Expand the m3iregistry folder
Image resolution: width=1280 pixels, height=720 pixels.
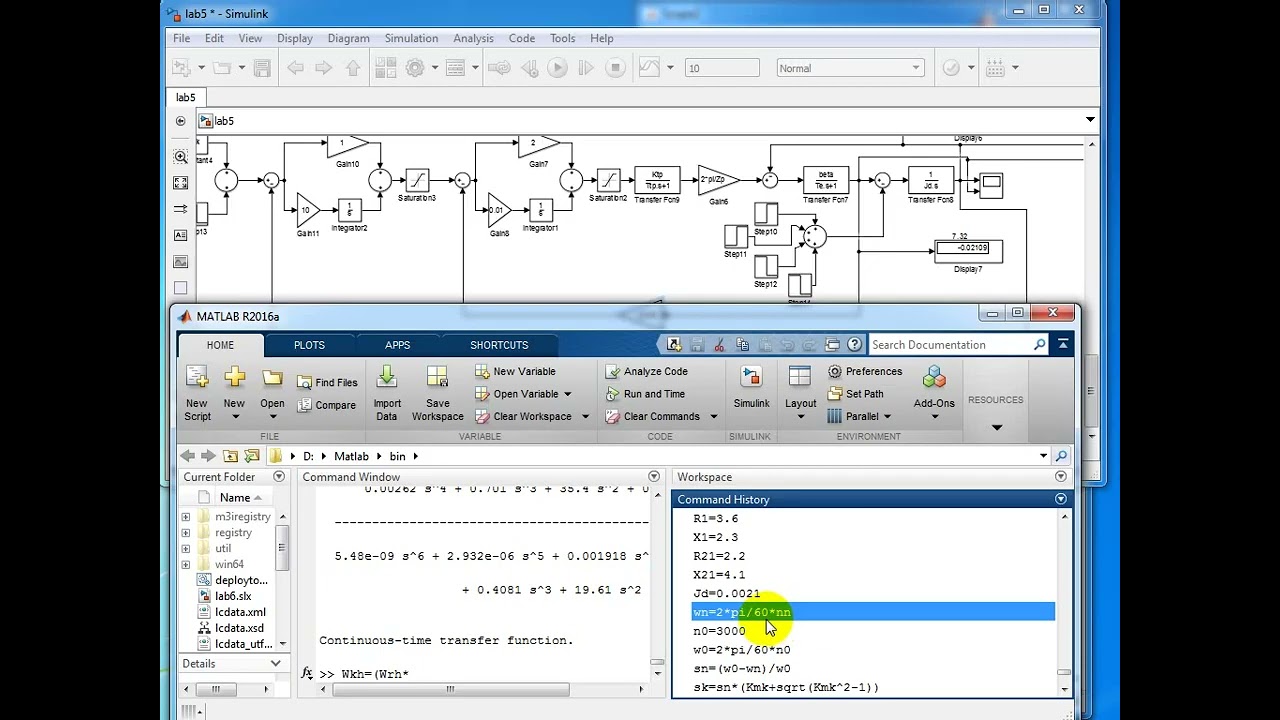(x=186, y=517)
